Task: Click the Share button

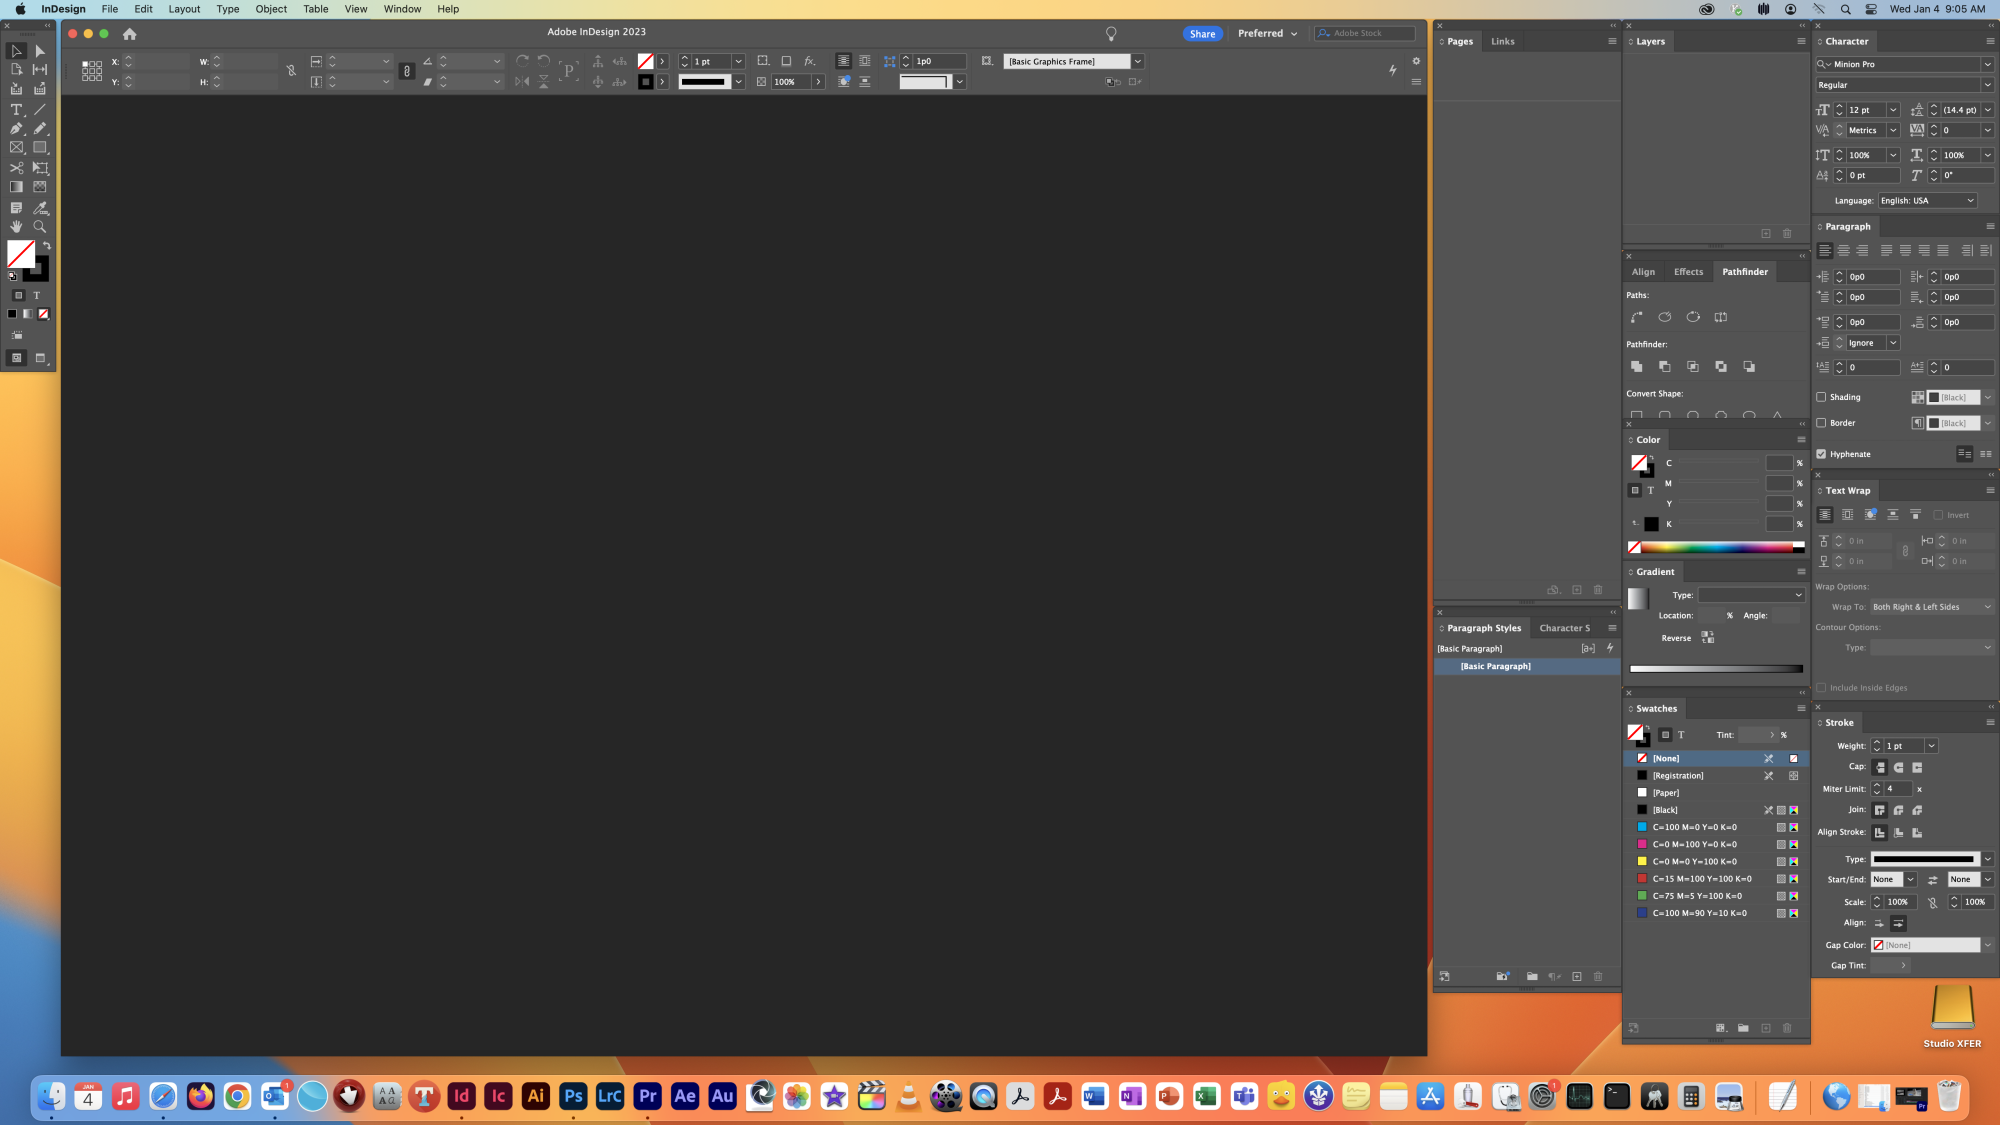Action: tap(1202, 34)
